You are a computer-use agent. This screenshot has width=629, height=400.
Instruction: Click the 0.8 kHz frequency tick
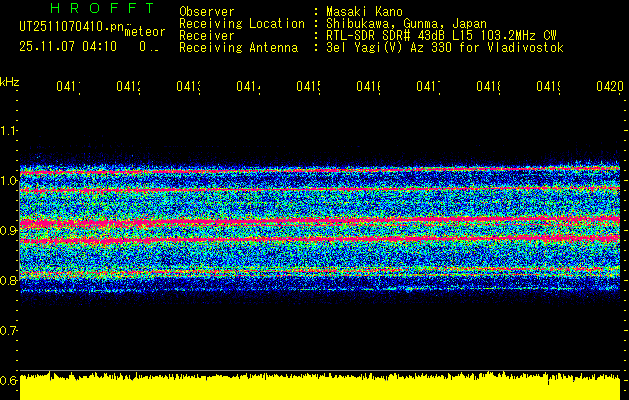(x=9, y=281)
